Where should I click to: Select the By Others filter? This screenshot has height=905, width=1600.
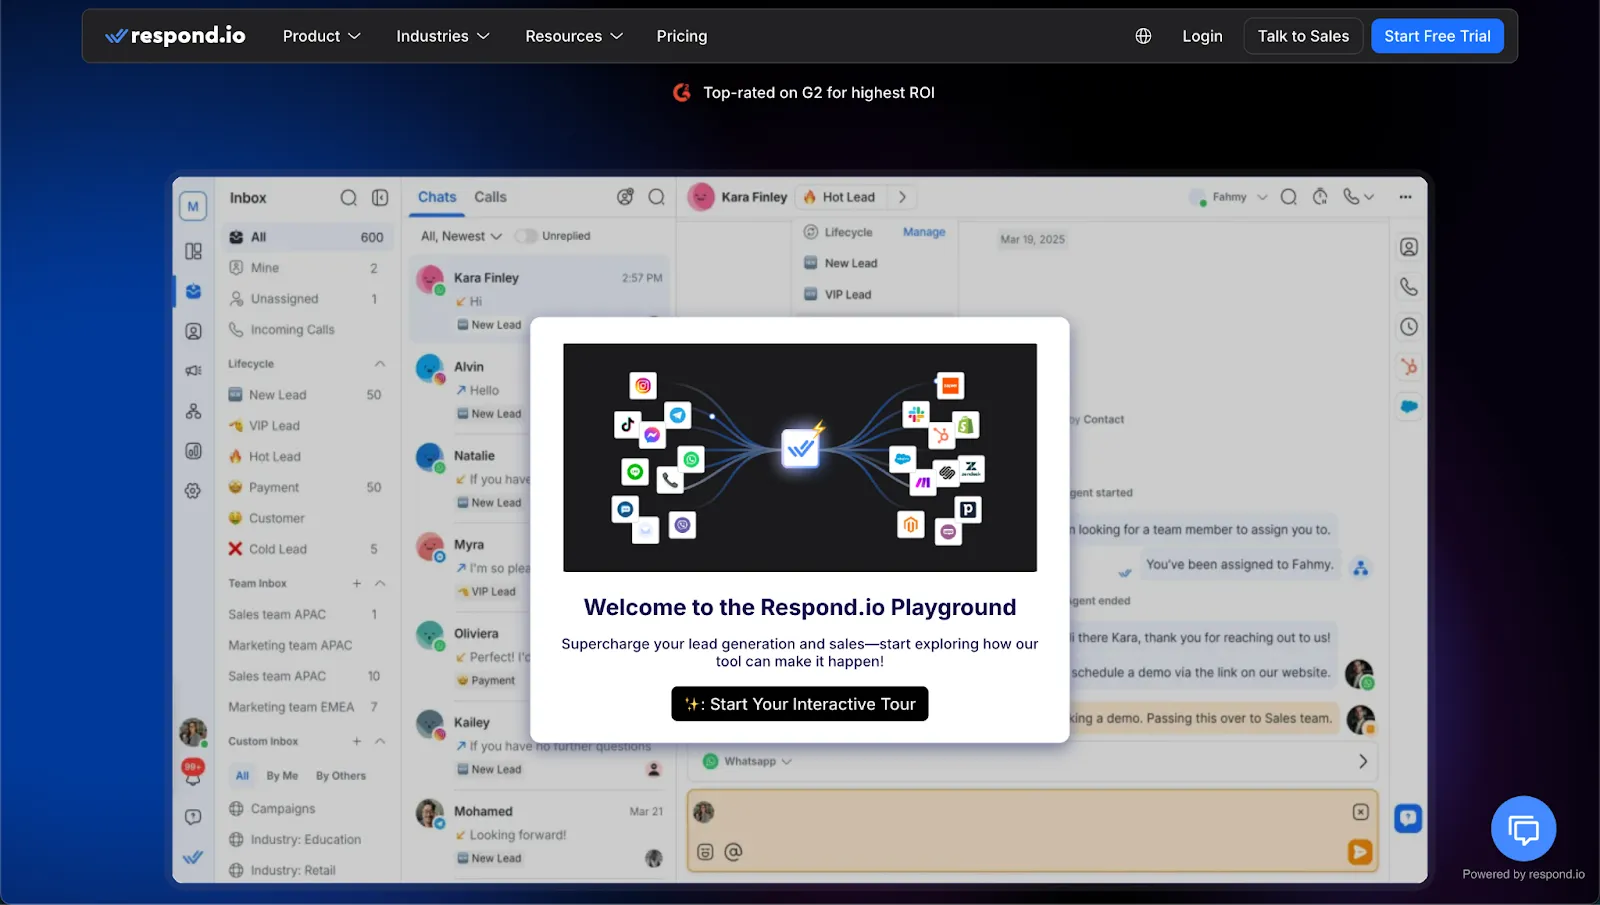341,776
